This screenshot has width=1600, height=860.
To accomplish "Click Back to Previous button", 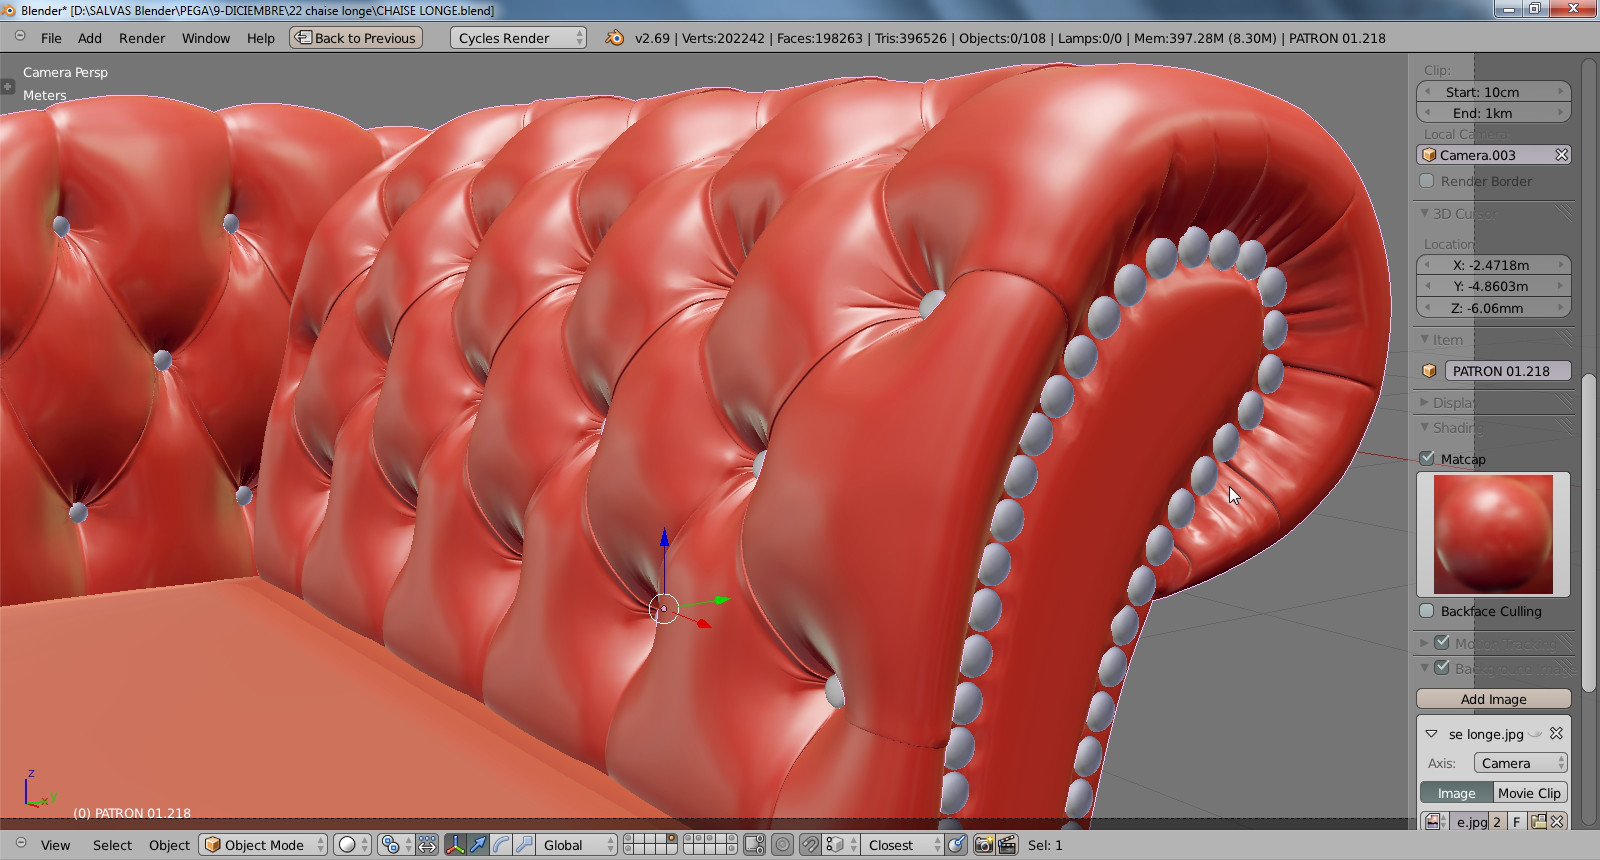I will 356,38.
